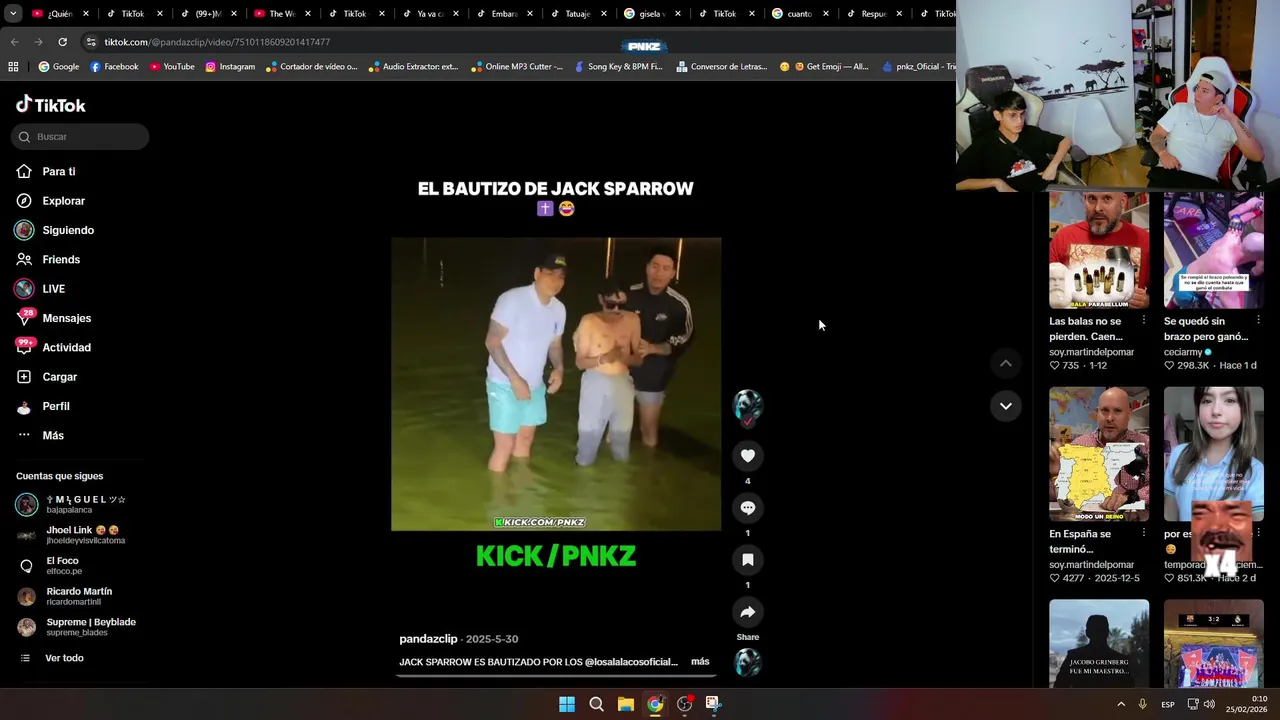Open the LIVE section
The image size is (1280, 720).
(53, 289)
